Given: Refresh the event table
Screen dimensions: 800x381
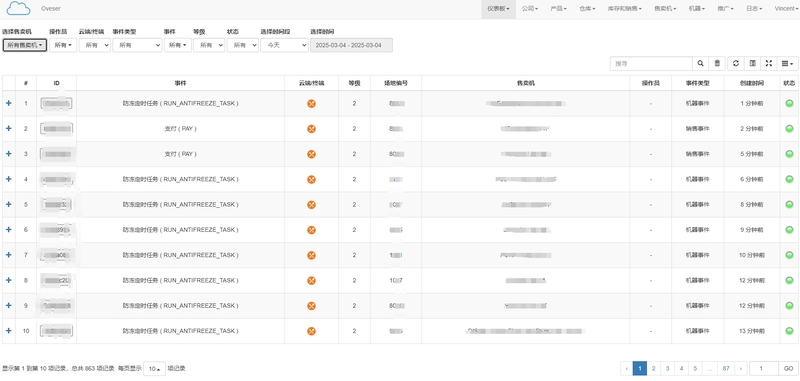Looking at the screenshot, I should [736, 63].
